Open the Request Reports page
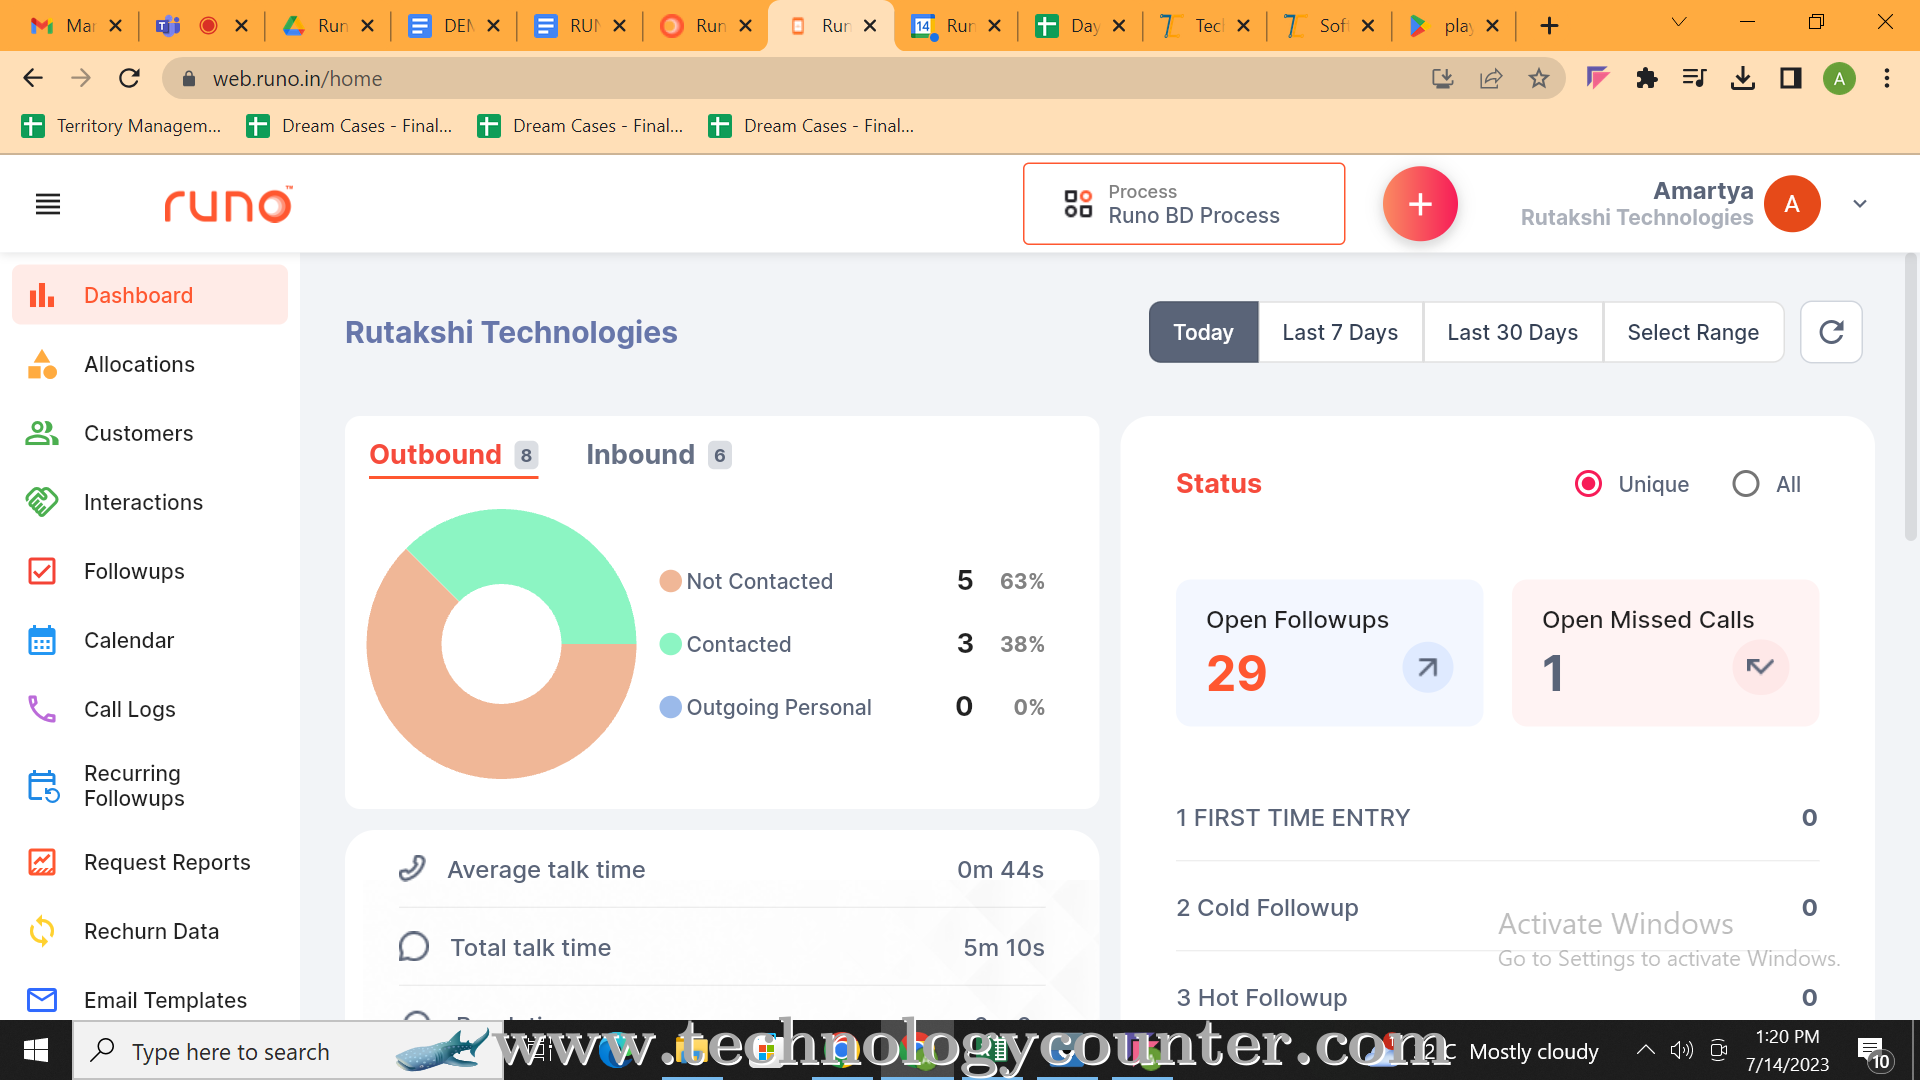The height and width of the screenshot is (1080, 1920). (150, 862)
